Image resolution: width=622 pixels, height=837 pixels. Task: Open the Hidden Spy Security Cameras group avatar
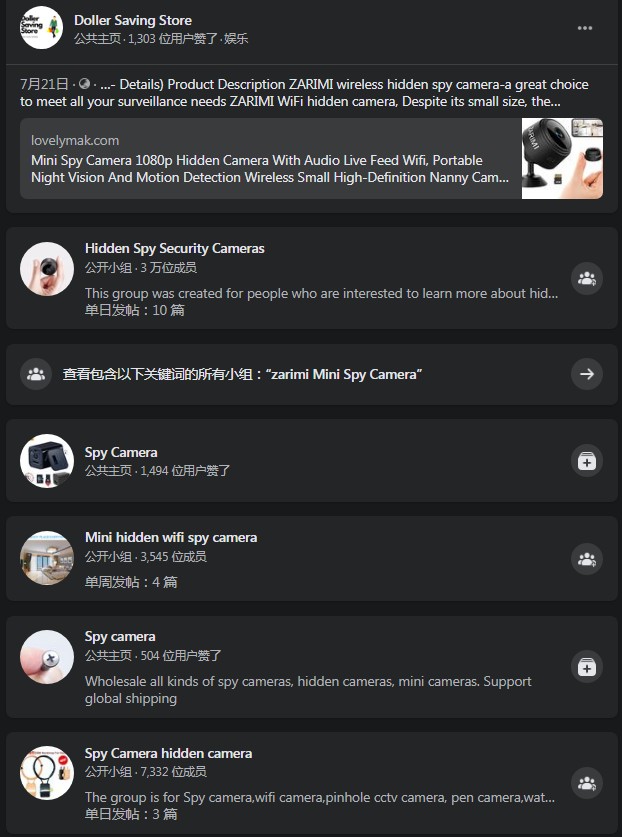tap(47, 269)
